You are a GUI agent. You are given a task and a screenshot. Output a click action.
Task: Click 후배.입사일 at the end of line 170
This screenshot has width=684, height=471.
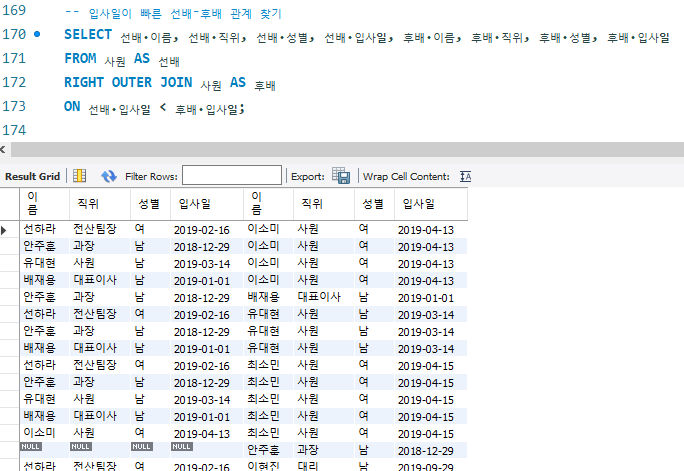[638, 38]
